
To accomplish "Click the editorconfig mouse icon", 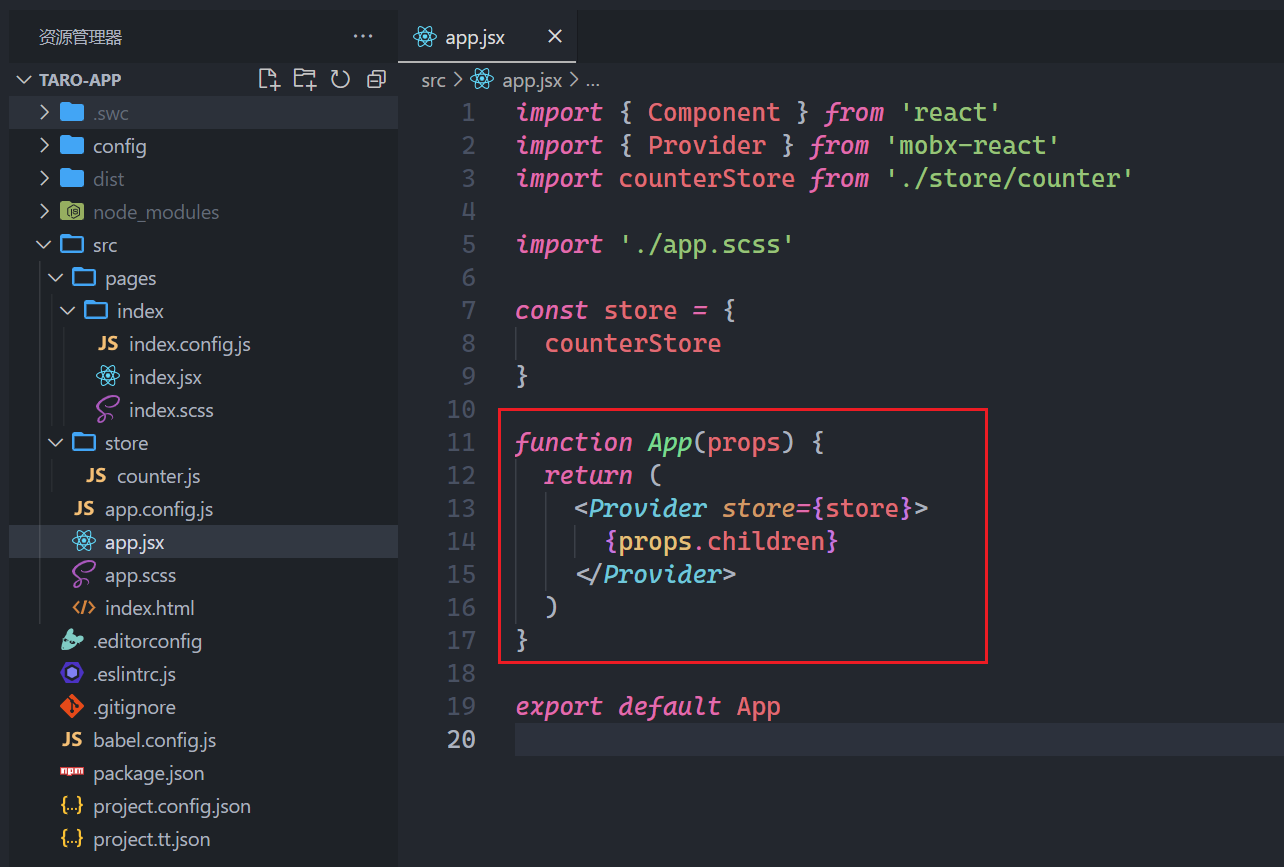I will coord(72,640).
